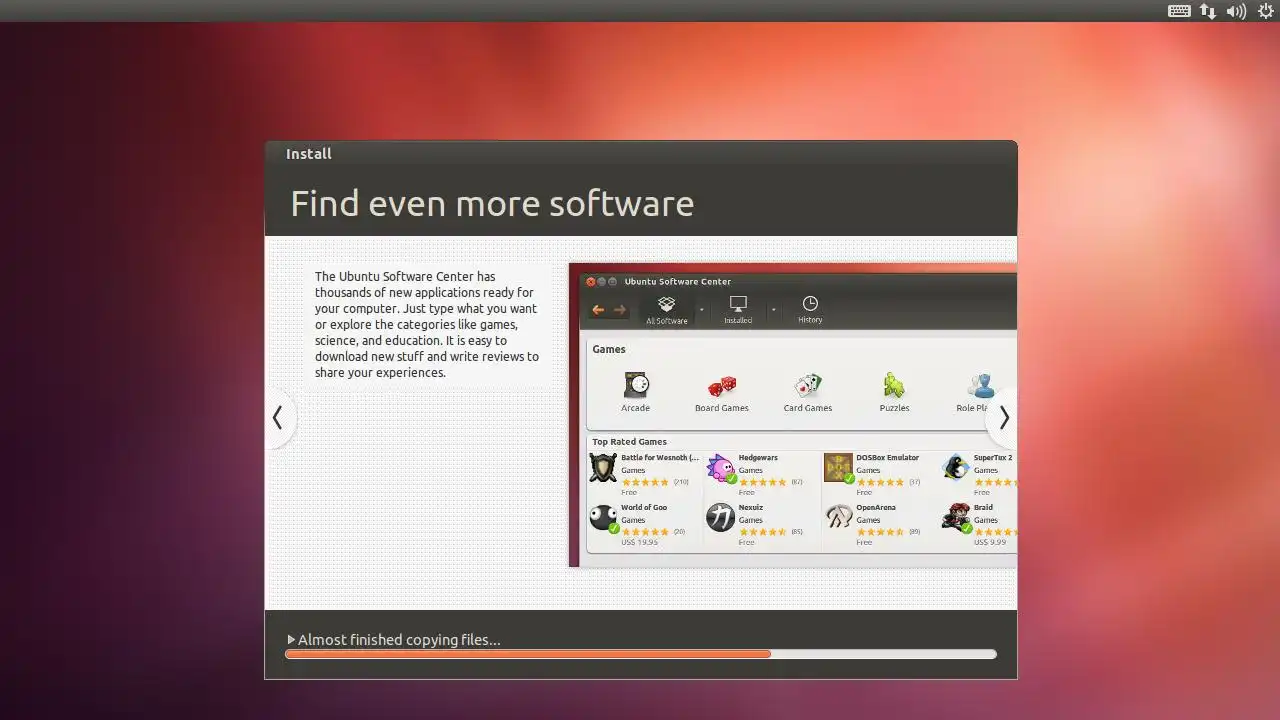
Task: Click the Battle for Wesnoth icon
Action: point(603,467)
